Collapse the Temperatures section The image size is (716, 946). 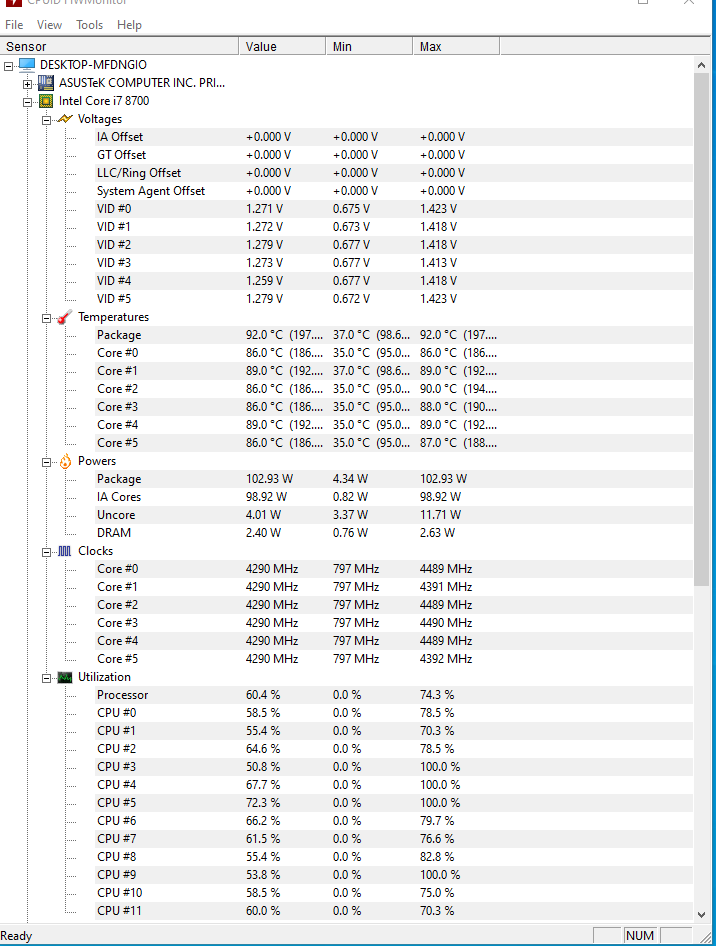click(46, 318)
